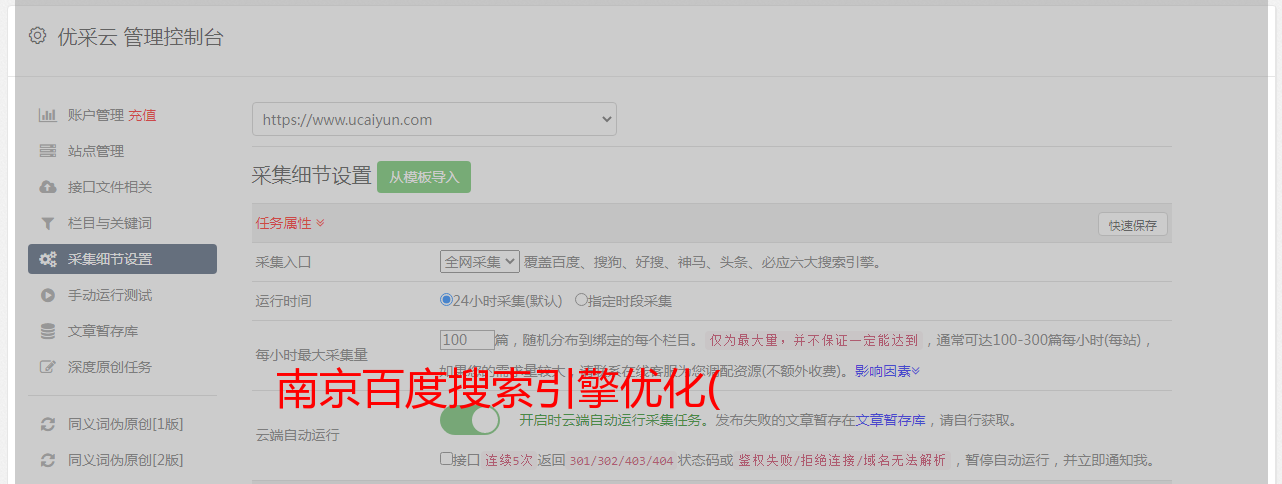Click the server icon for 站点管理

(47, 151)
